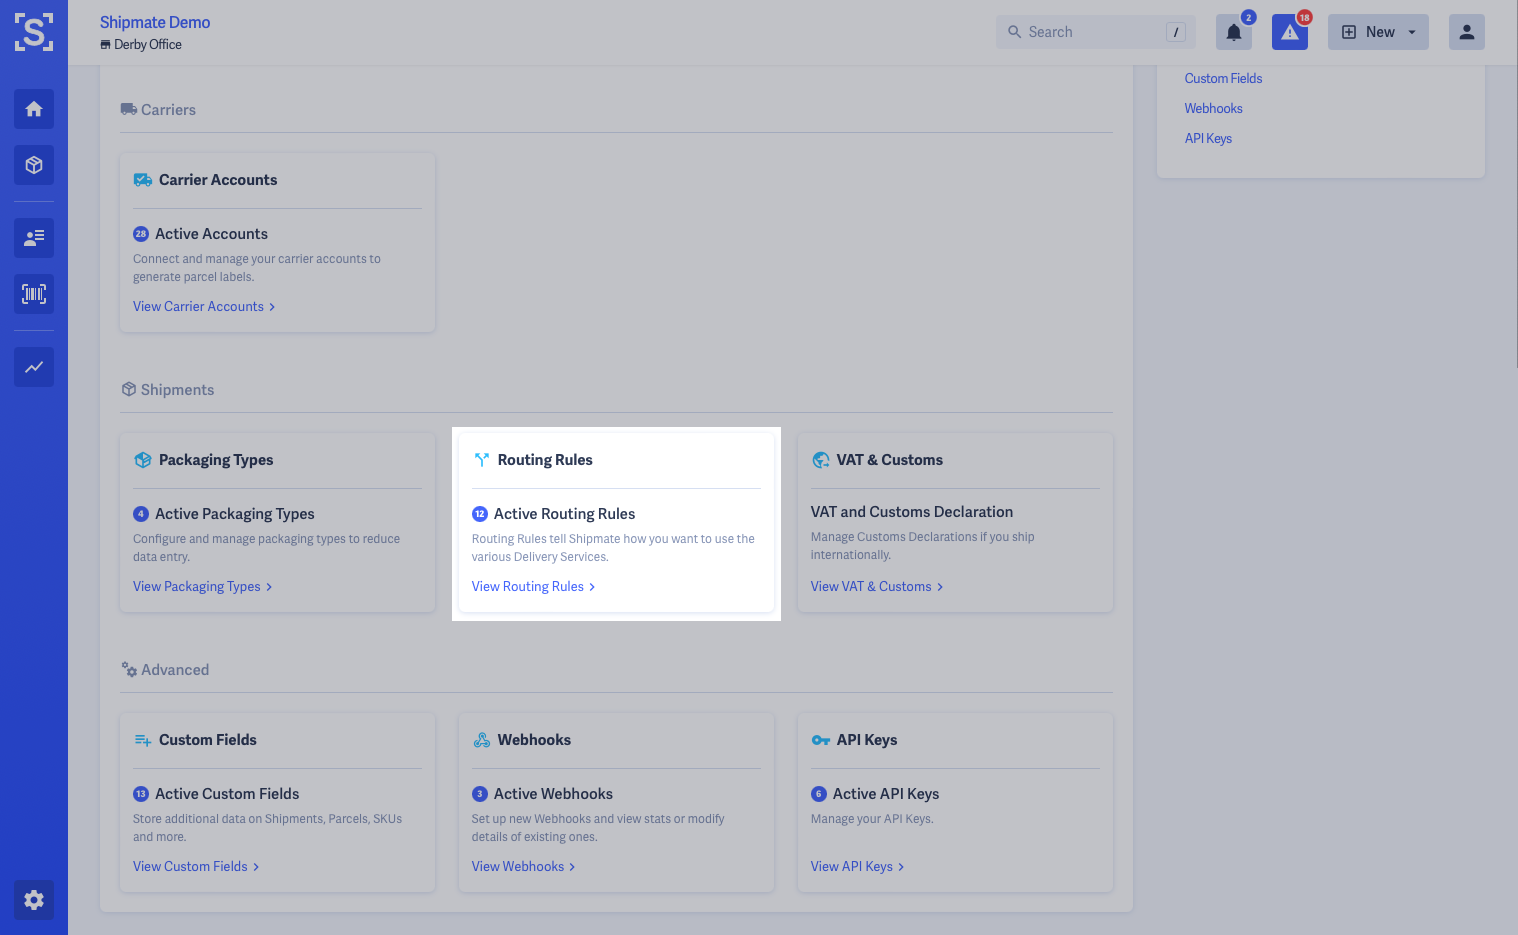Screen dimensions: 1518x935
Task: Open View Custom Fields link
Action: [196, 867]
